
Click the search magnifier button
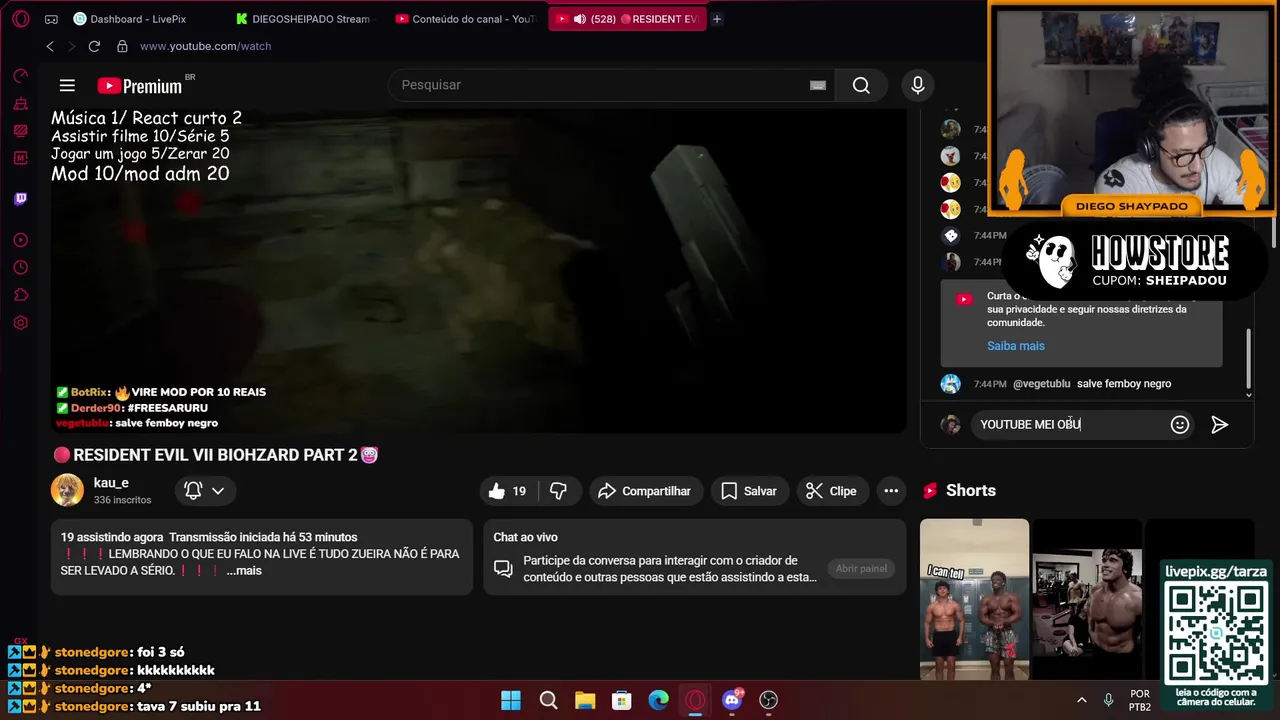[861, 85]
